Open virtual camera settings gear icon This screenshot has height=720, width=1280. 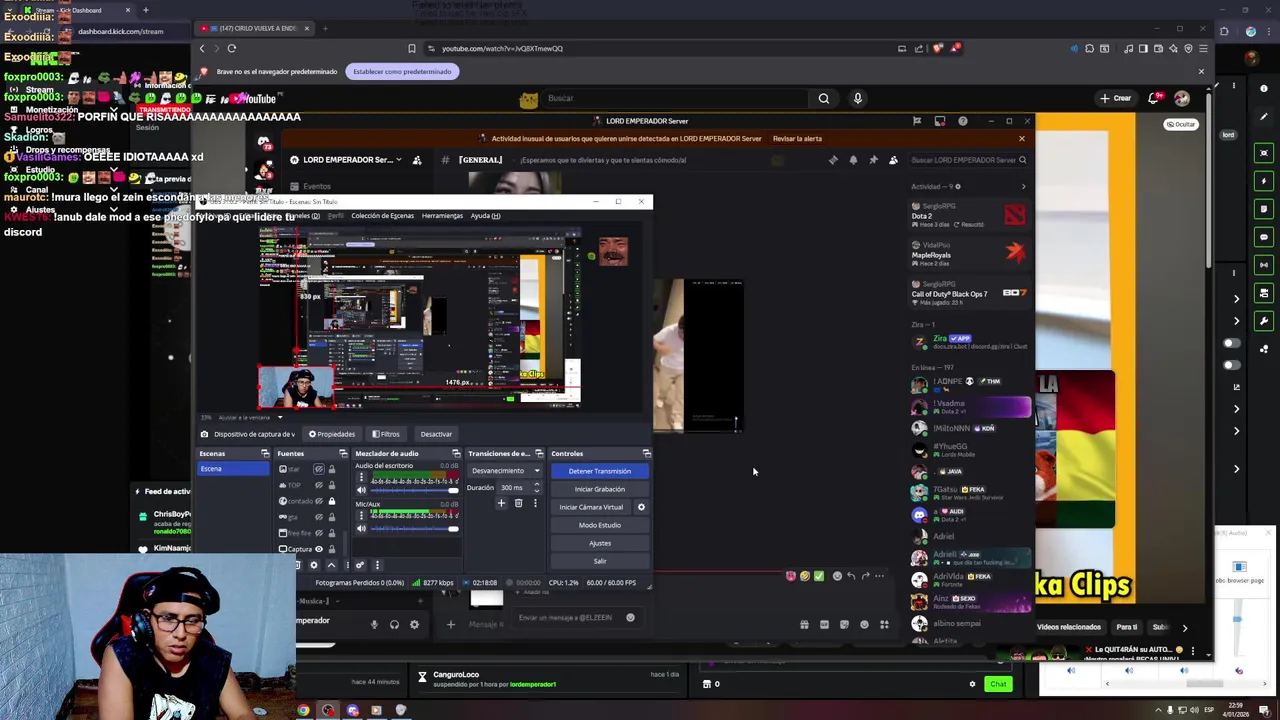641,507
